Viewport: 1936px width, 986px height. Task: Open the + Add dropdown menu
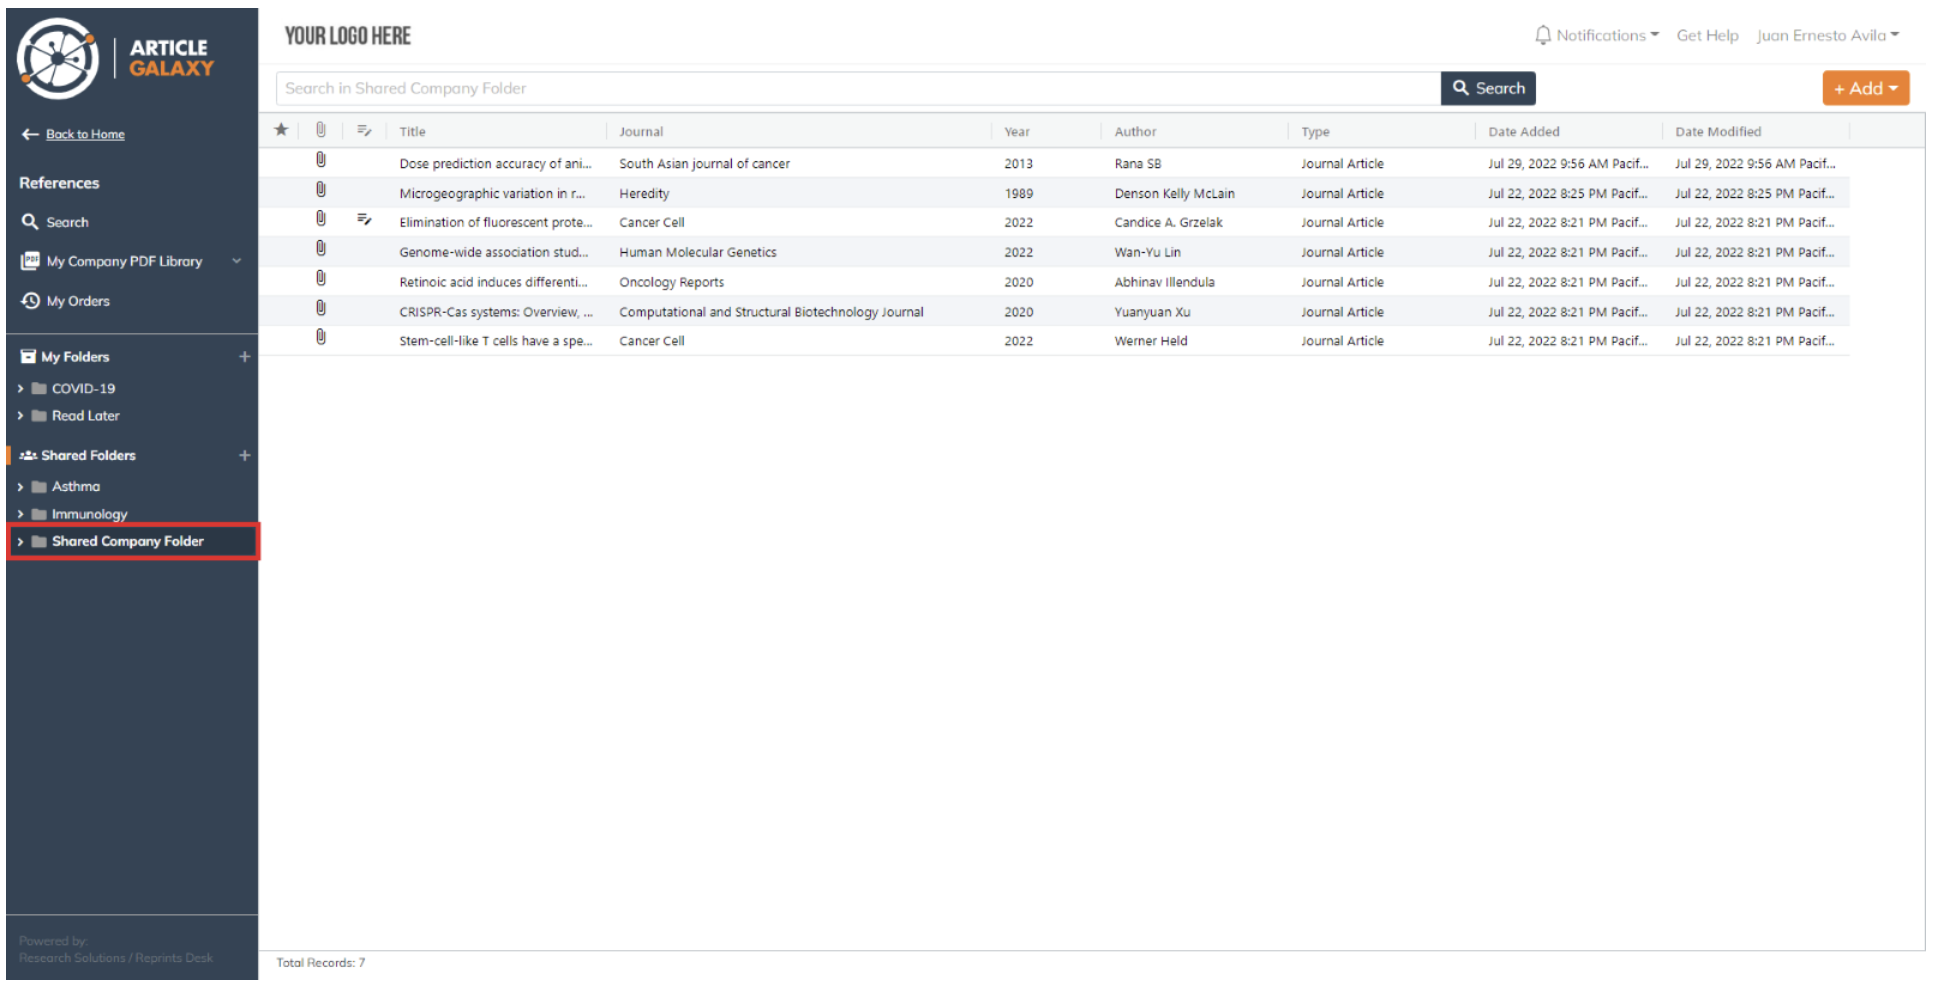pos(1864,88)
